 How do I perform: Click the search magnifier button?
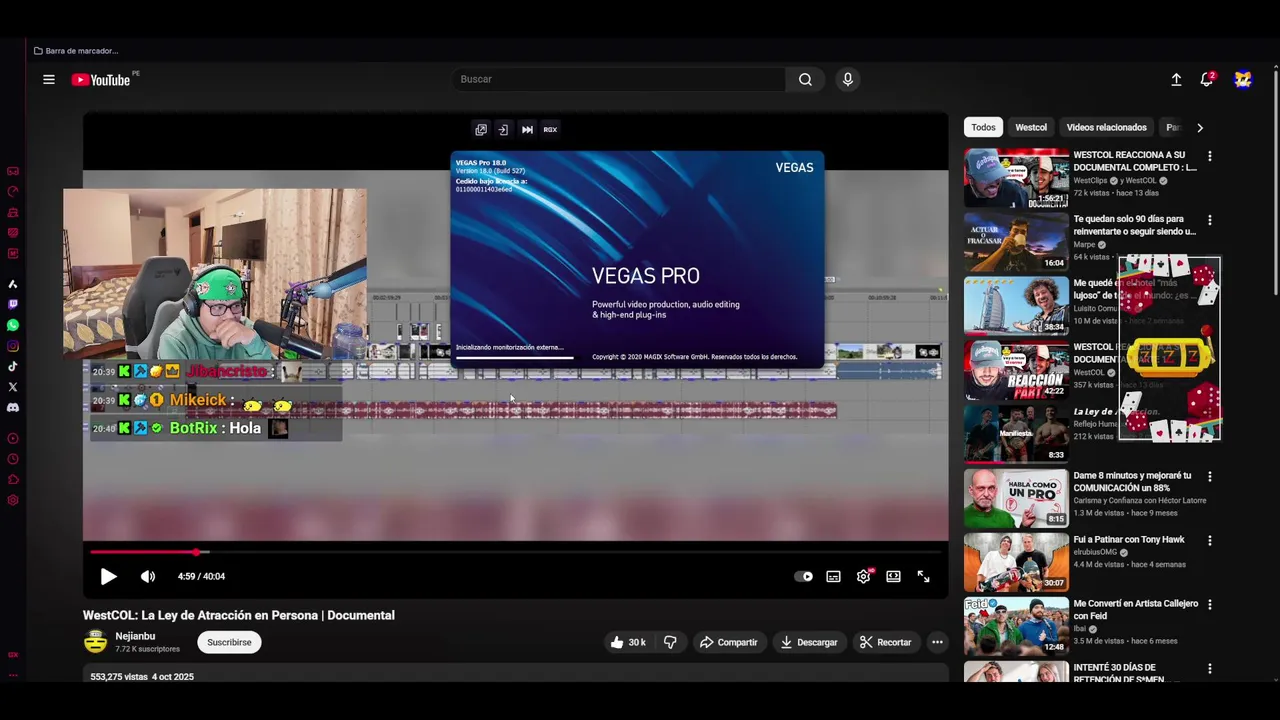click(805, 79)
